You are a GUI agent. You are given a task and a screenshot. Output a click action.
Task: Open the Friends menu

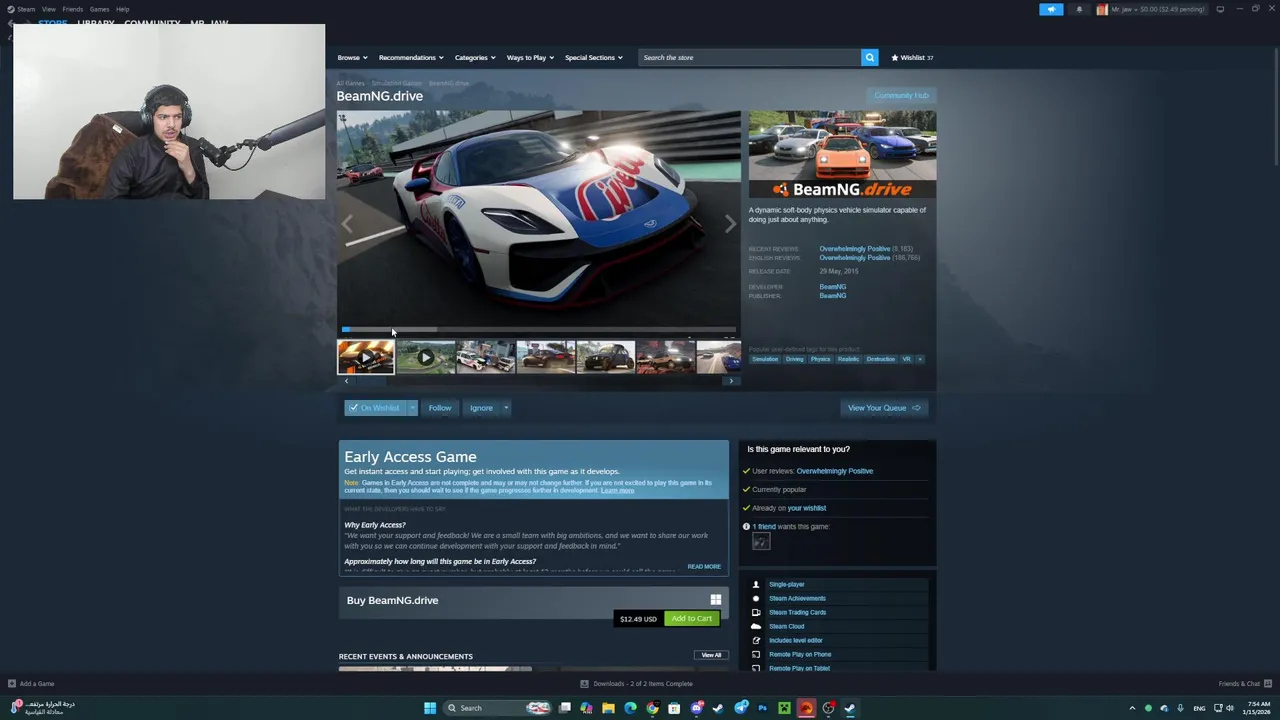click(72, 9)
